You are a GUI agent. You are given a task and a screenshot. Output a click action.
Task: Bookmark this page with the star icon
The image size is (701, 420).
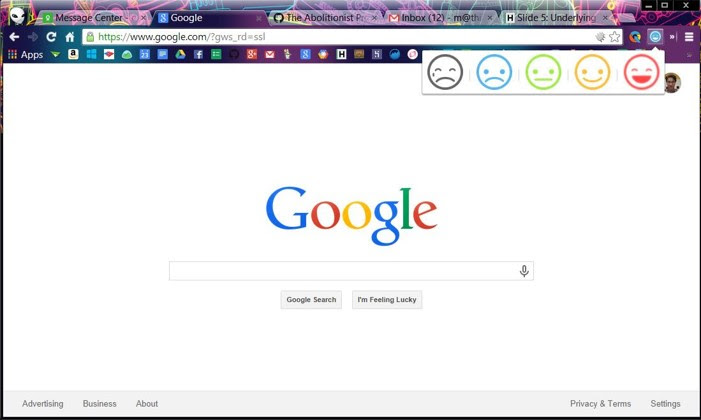pyautogui.click(x=615, y=37)
